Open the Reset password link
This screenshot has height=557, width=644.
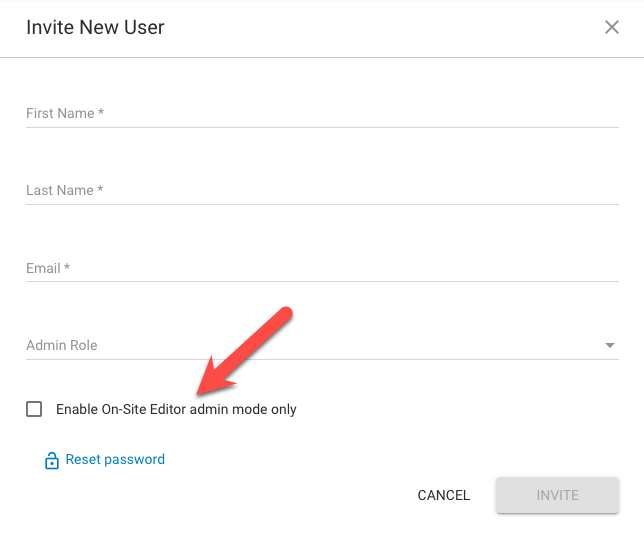[115, 460]
